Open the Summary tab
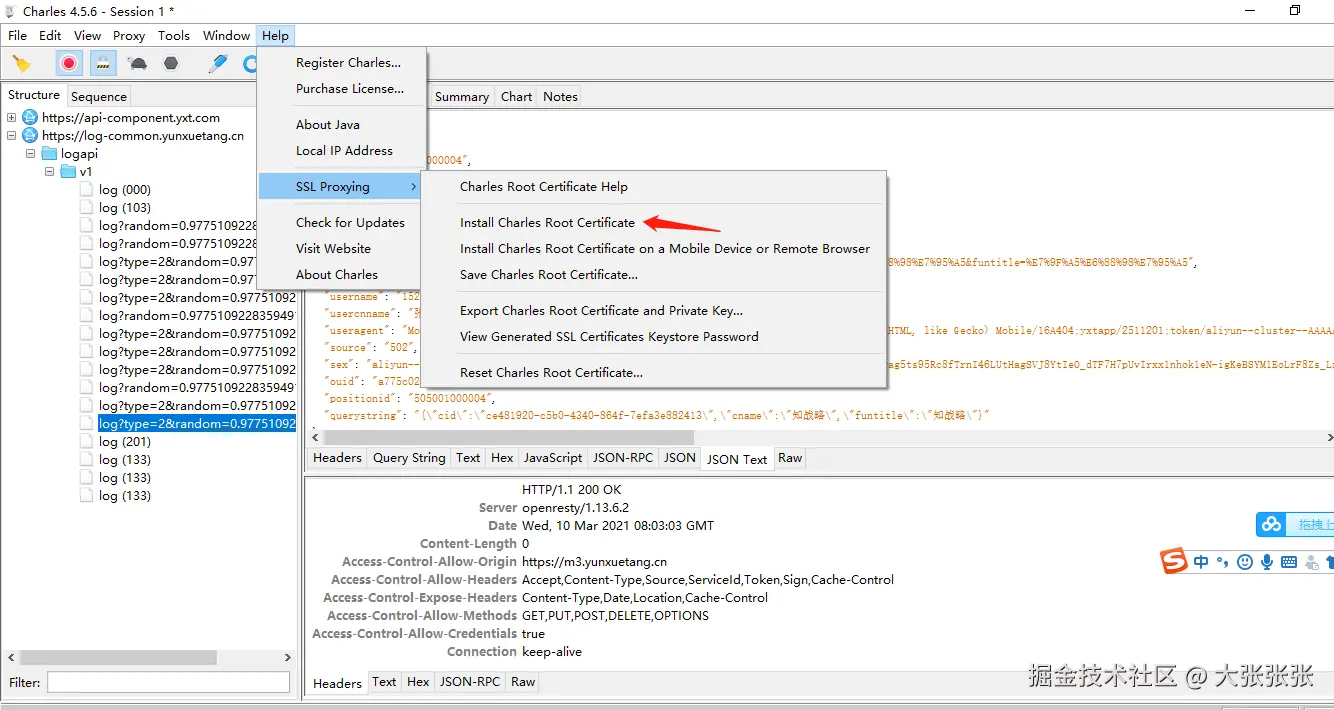The width and height of the screenshot is (1334, 710). [462, 97]
